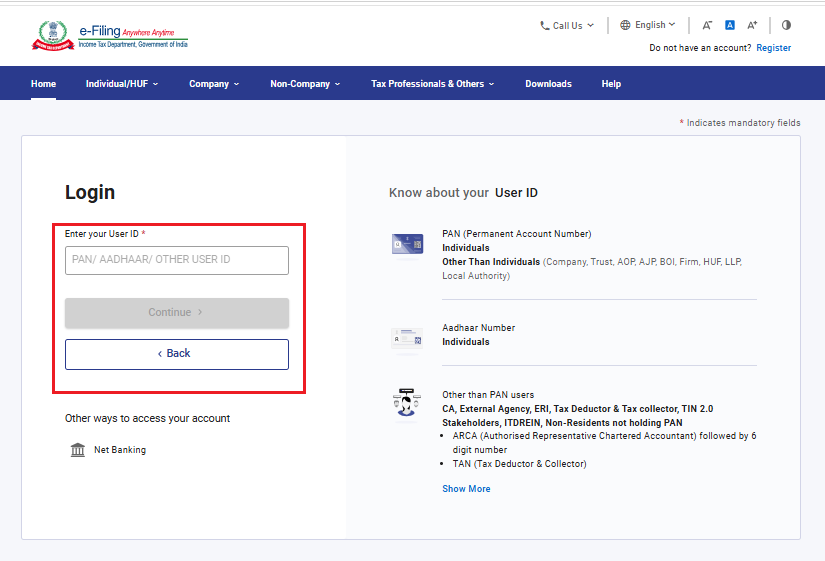Click the Call Us phone icon

pyautogui.click(x=545, y=25)
